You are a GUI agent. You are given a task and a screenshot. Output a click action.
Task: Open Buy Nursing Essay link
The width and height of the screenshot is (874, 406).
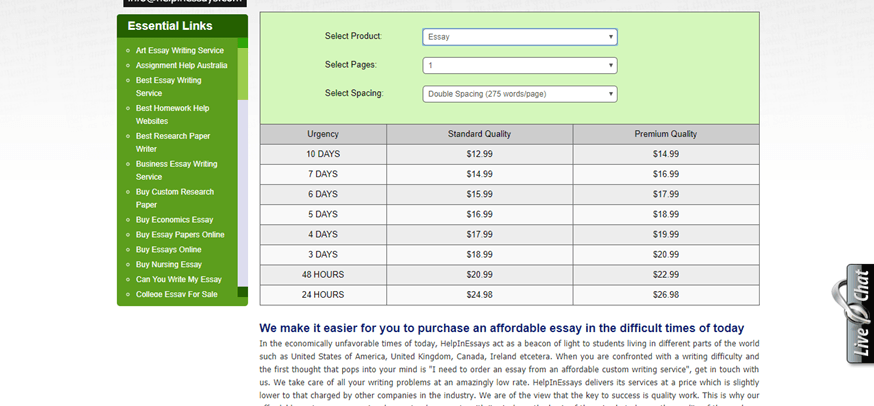point(169,264)
